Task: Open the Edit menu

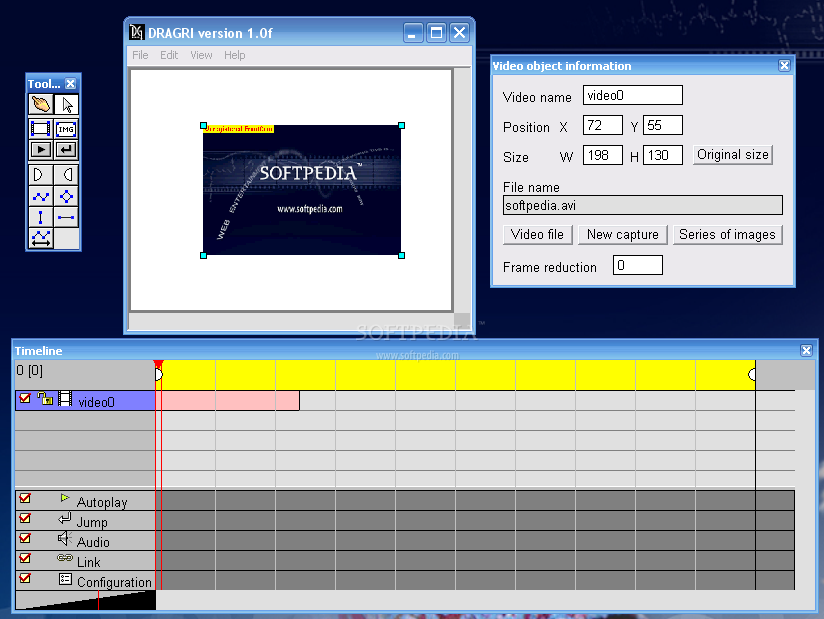Action: 169,55
